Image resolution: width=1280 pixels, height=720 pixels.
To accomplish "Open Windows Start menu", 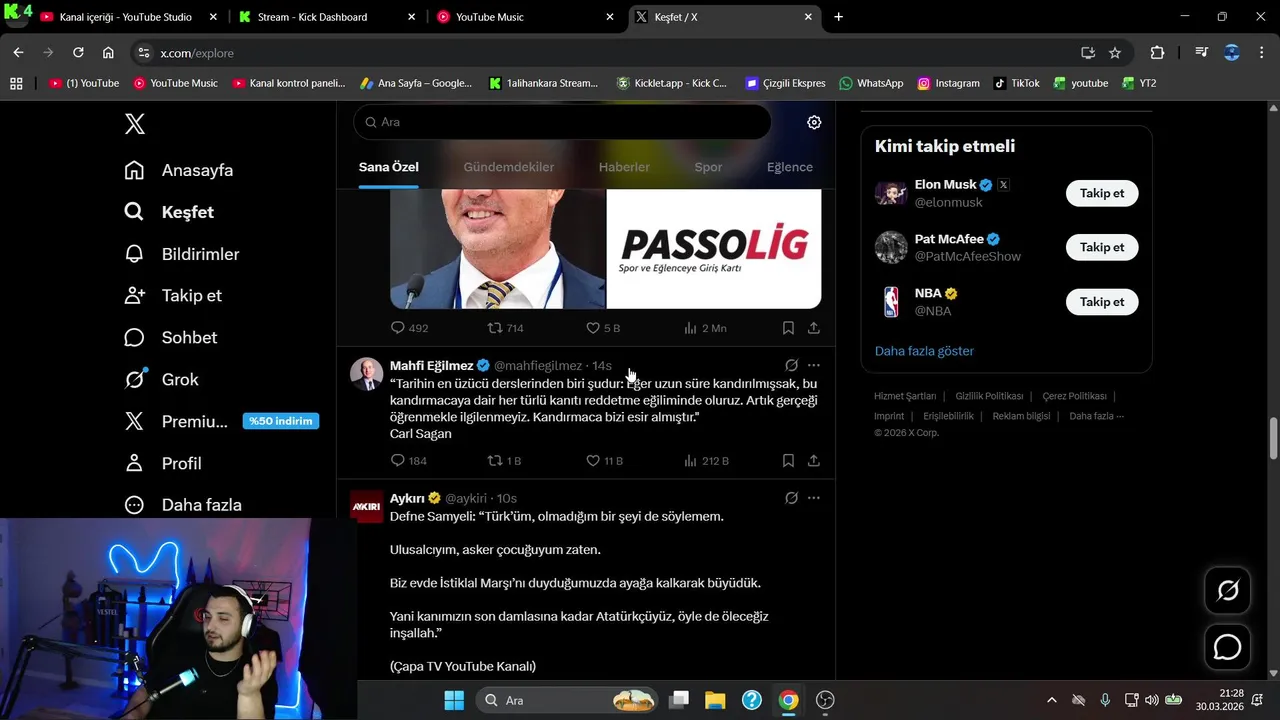I will 453,700.
